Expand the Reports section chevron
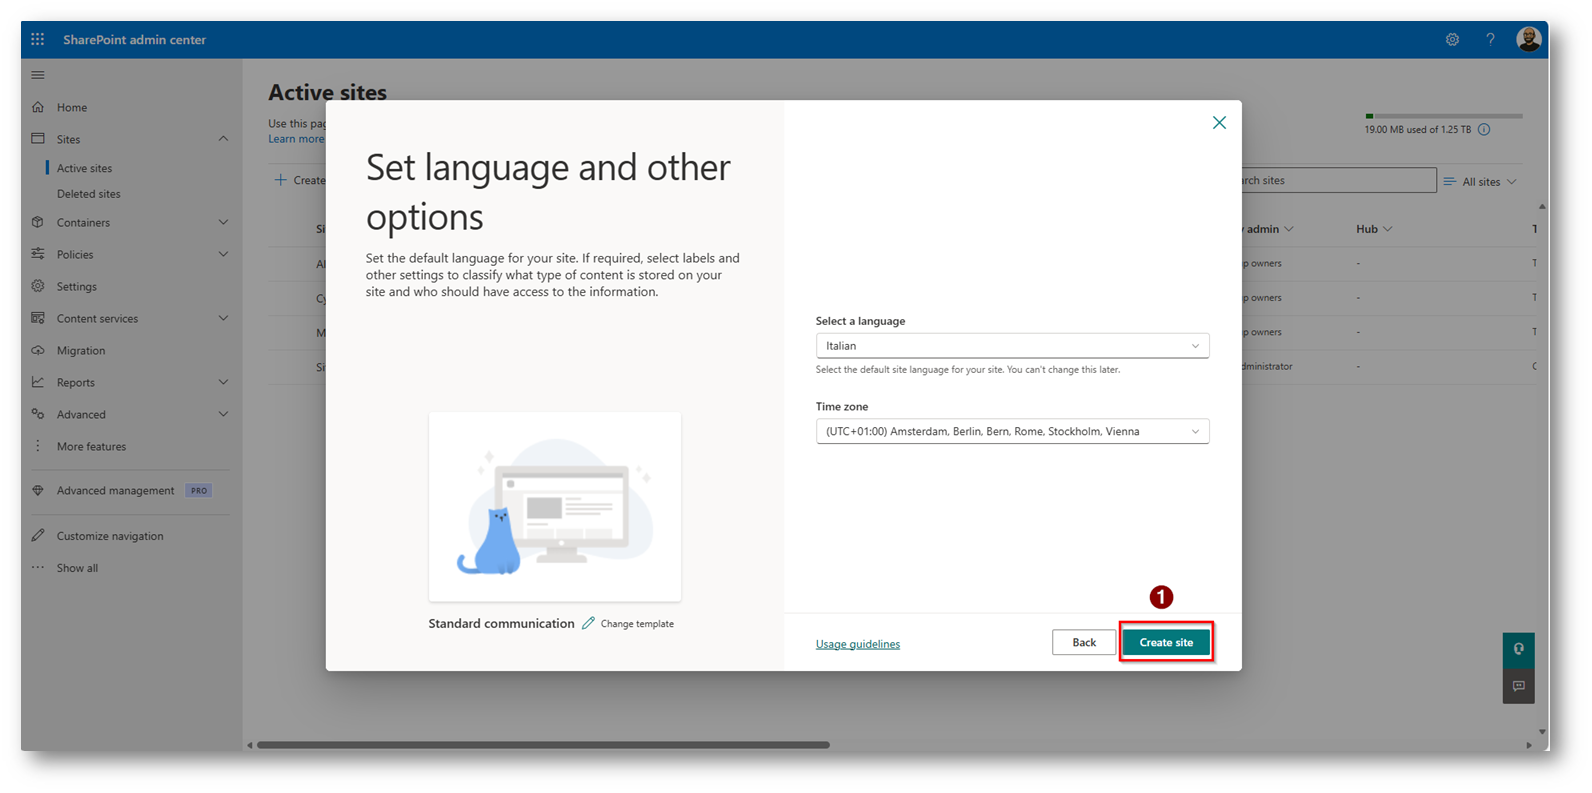The width and height of the screenshot is (1592, 793). coord(223,382)
